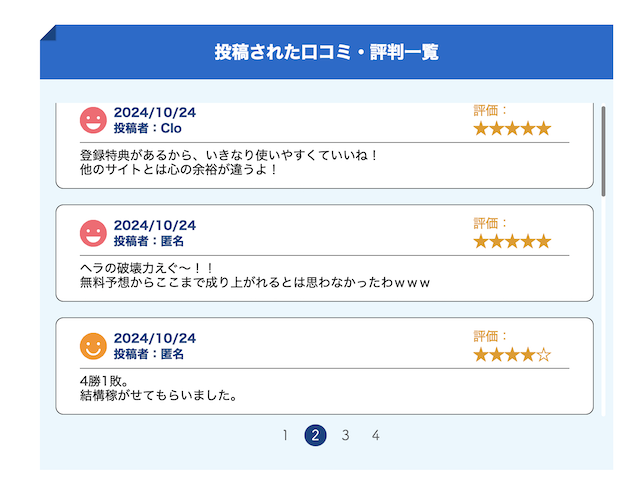Go to review page 1
Viewport: 640px width, 493px height.
pos(285,435)
